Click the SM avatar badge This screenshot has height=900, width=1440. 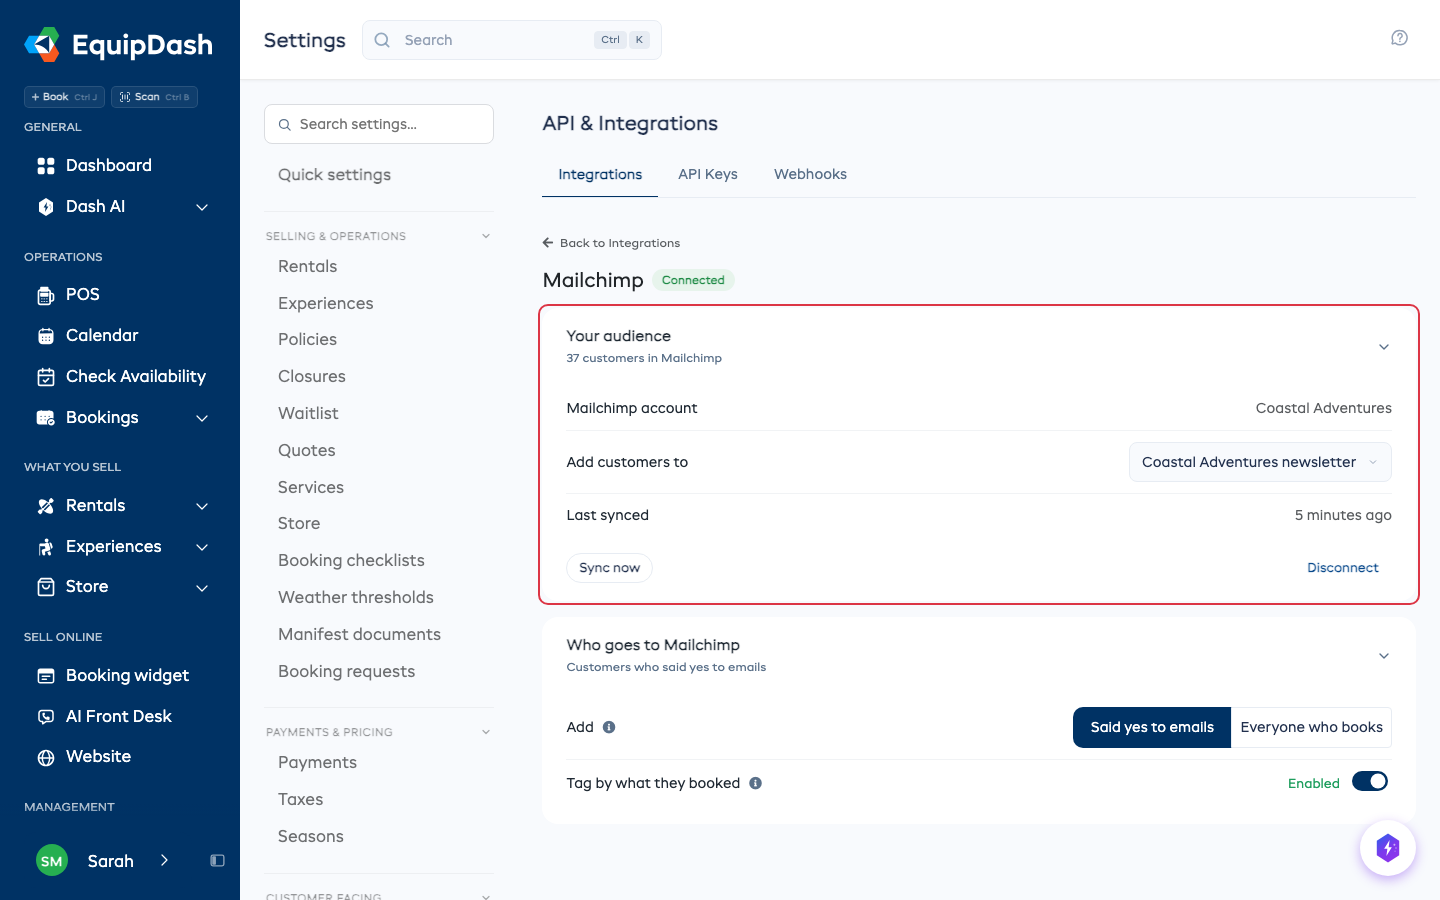pos(52,861)
